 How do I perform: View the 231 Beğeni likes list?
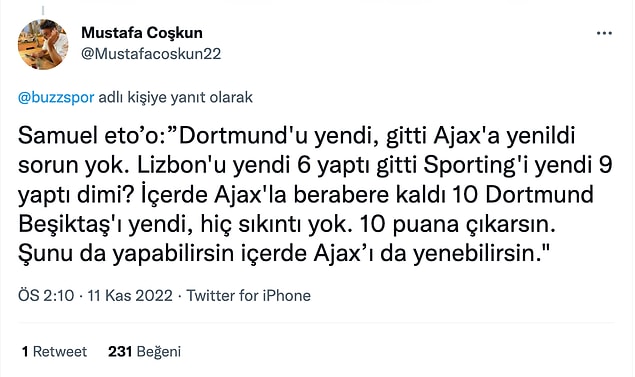click(144, 351)
